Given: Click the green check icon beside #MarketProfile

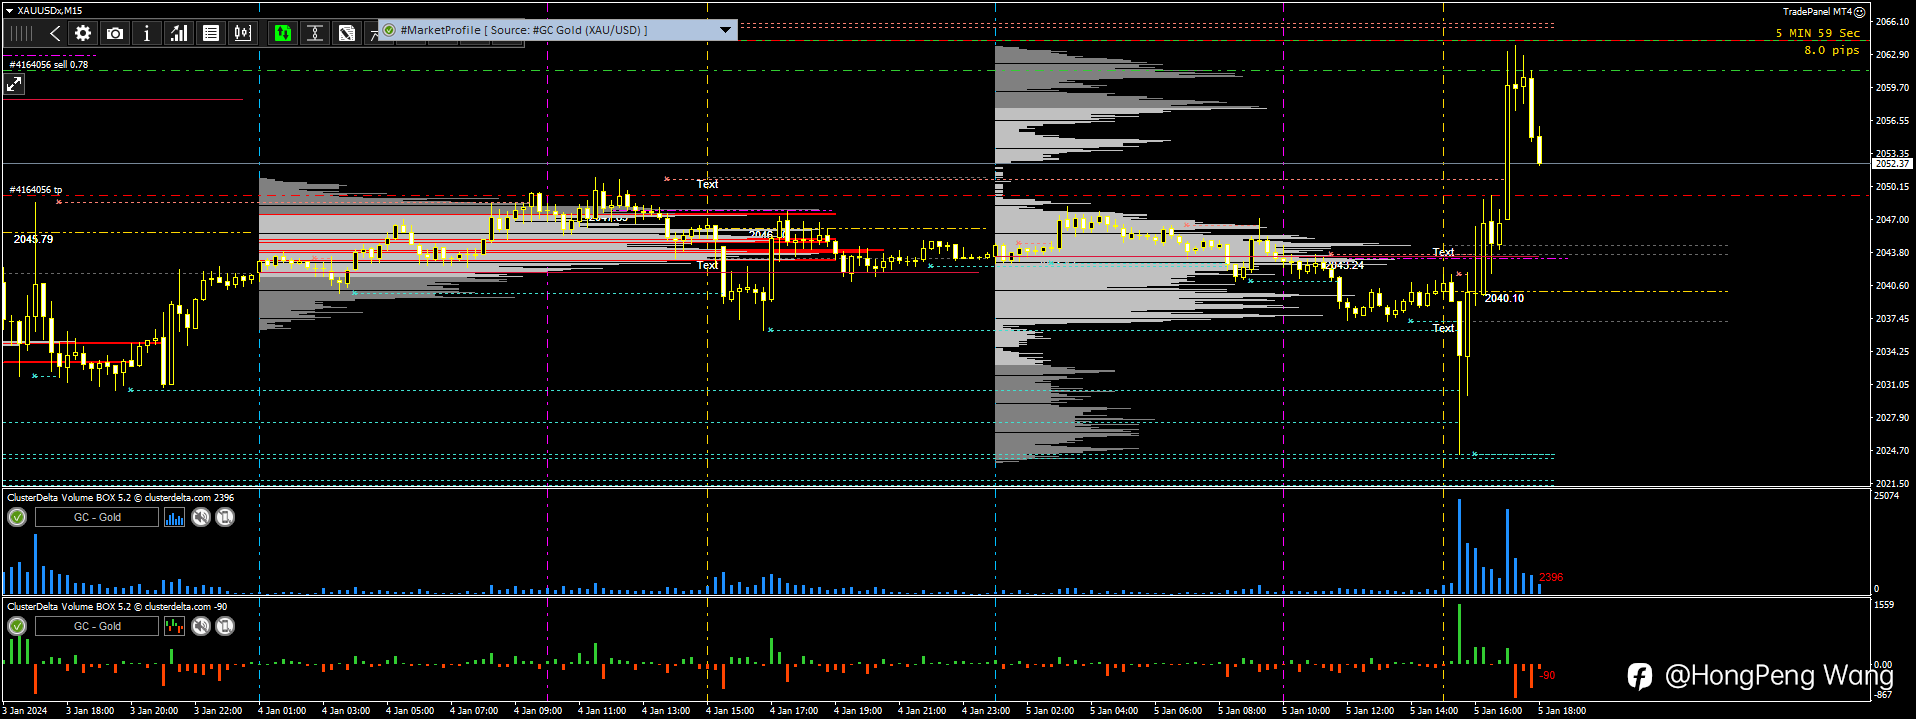Looking at the screenshot, I should (x=389, y=30).
